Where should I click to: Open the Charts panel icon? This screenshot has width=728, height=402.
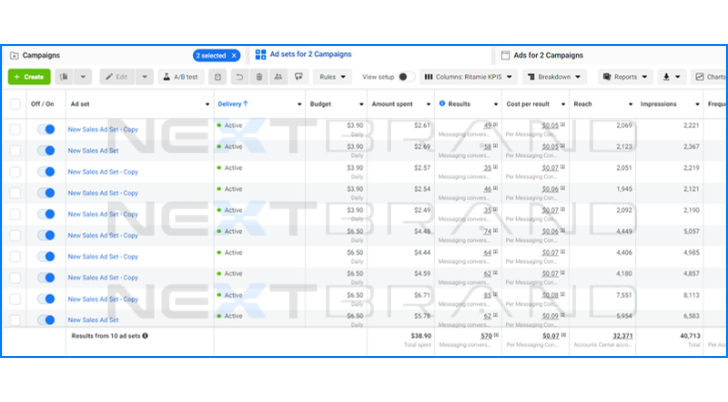(710, 77)
